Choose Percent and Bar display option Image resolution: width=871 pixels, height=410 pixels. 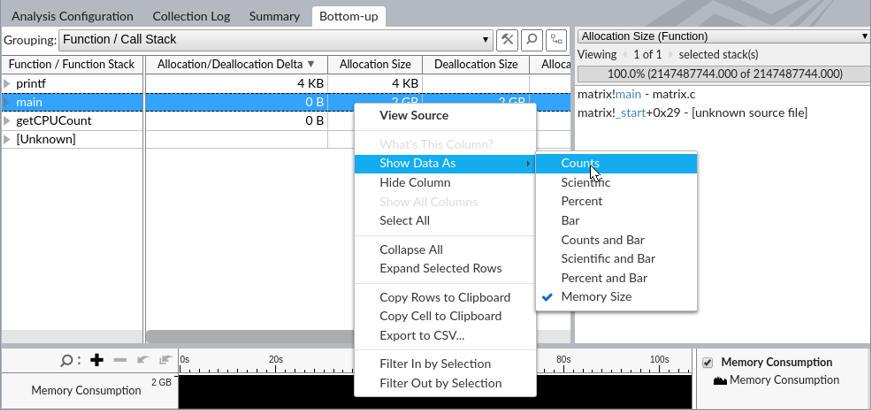pos(604,278)
